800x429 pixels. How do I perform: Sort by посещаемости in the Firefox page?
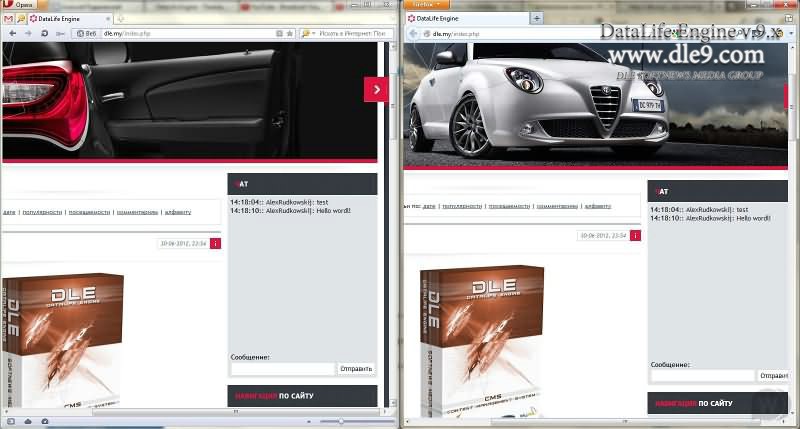click(509, 206)
